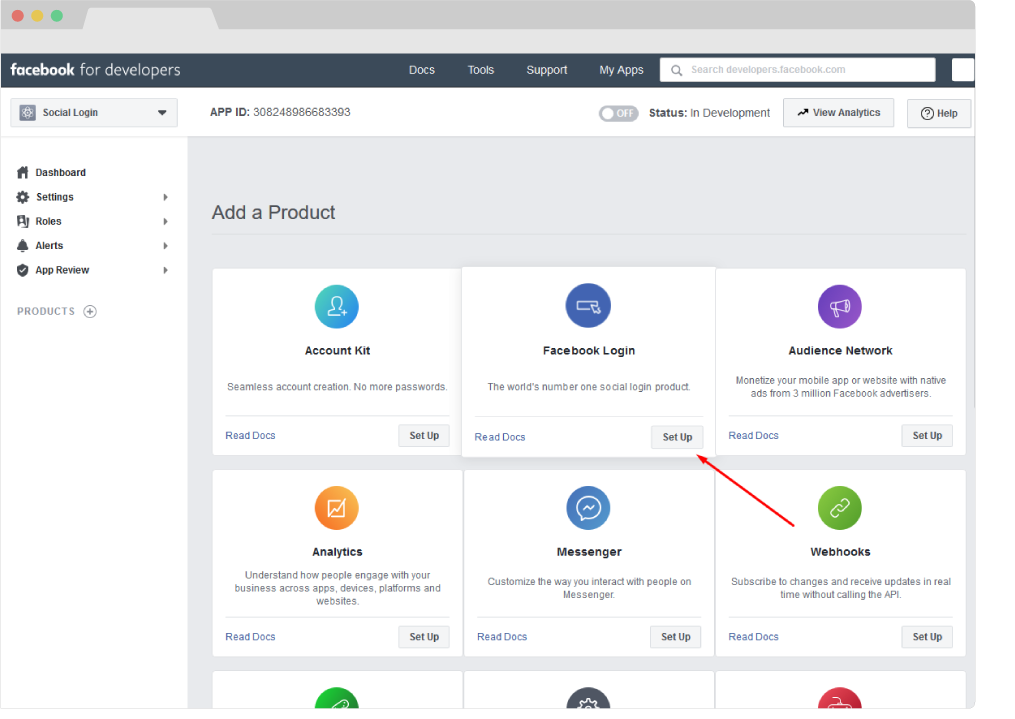Open the Social Login app dropdown
Image resolution: width=1015 pixels, height=719 pixels.
coord(94,113)
